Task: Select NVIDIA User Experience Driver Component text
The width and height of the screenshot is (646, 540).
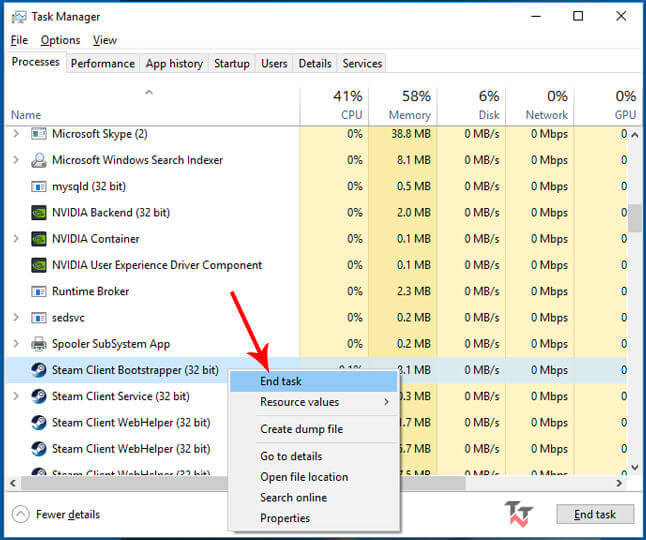Action: pyautogui.click(x=157, y=265)
